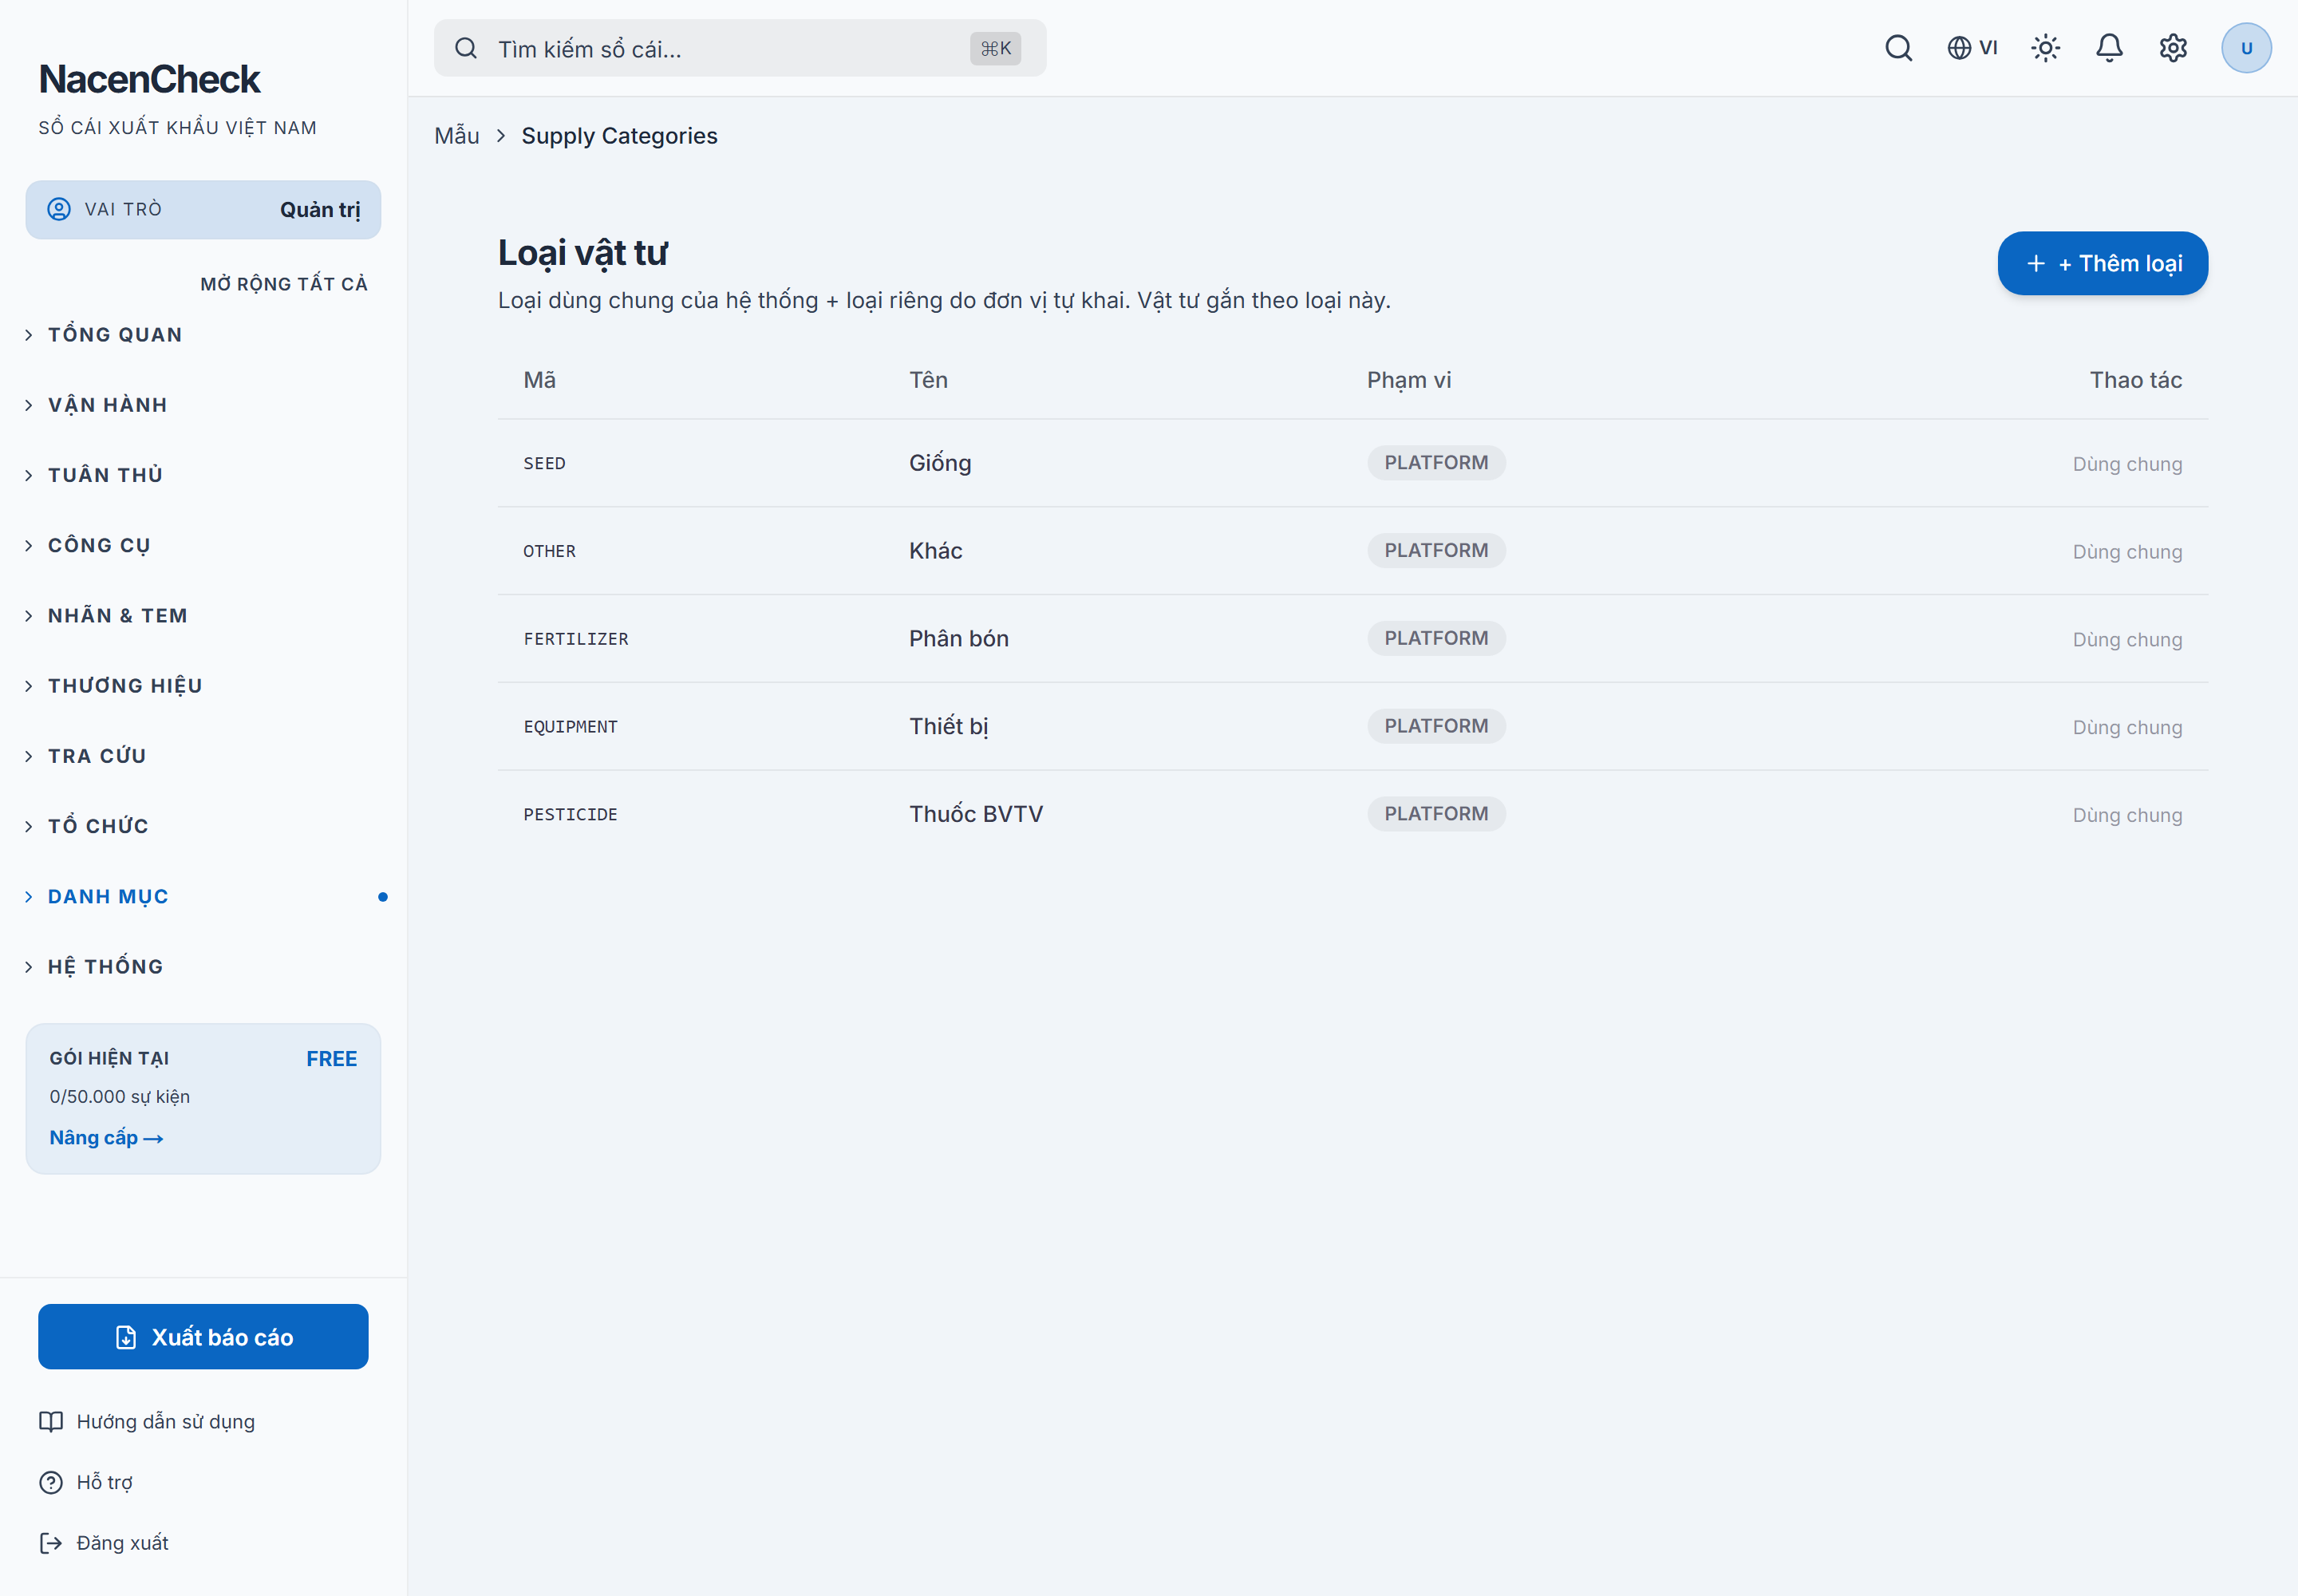The width and height of the screenshot is (2298, 1596).
Task: Open the VI language switcher
Action: 1972,48
